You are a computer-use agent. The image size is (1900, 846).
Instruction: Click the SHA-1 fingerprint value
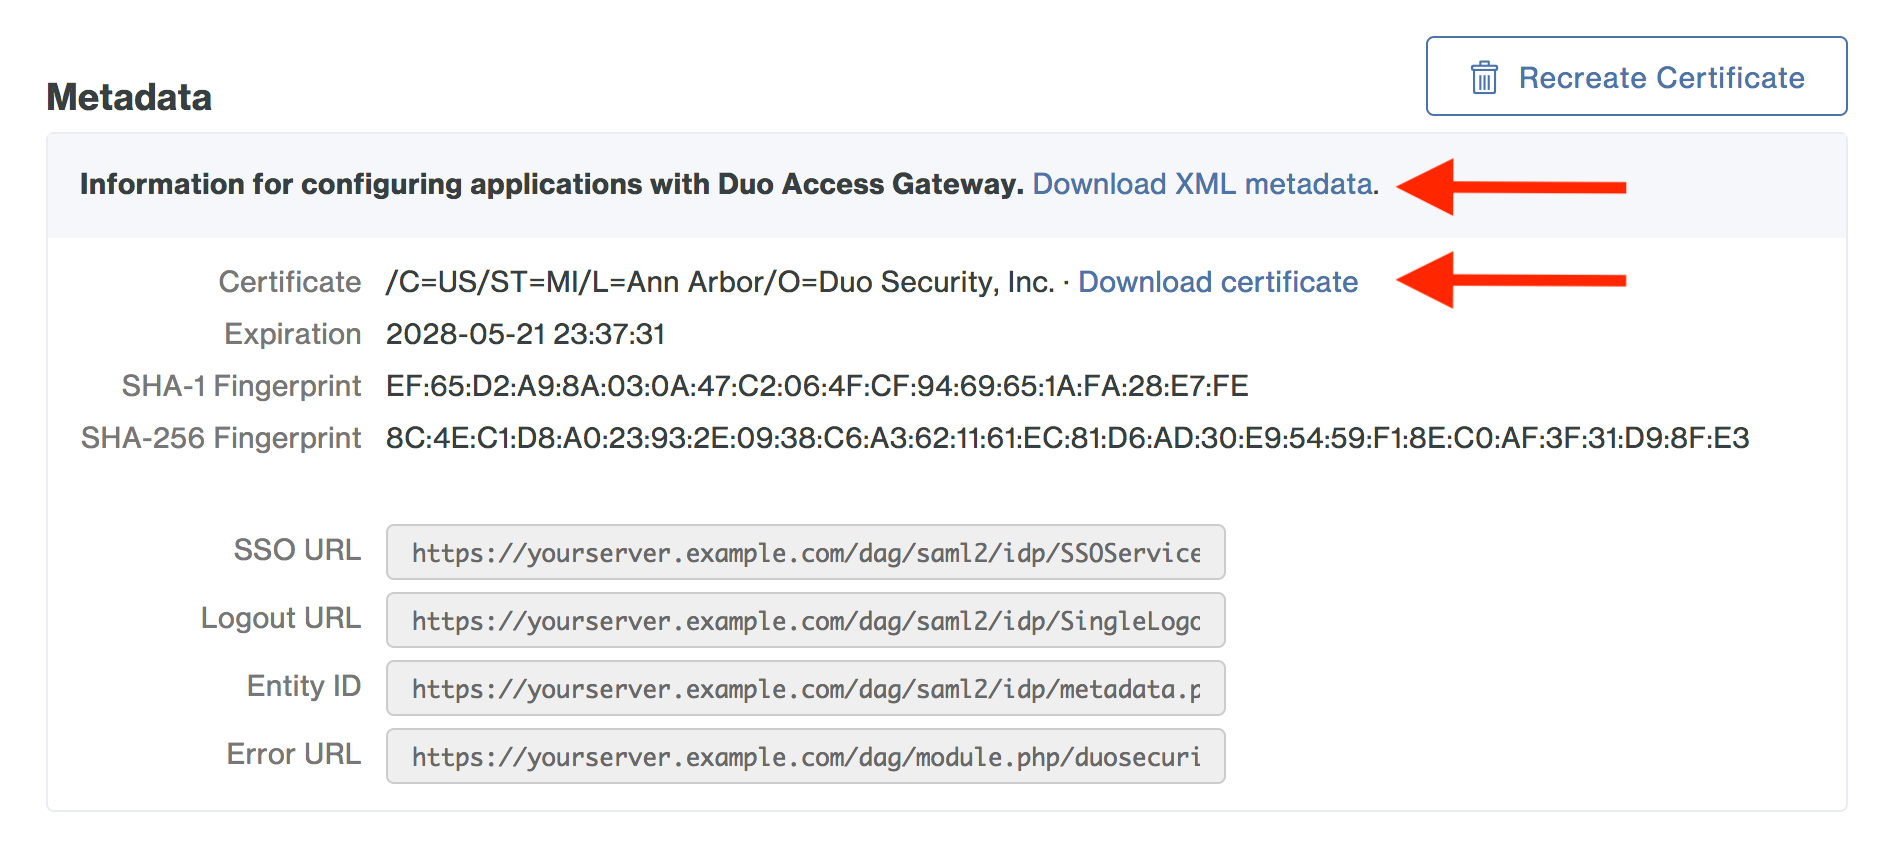tap(816, 386)
